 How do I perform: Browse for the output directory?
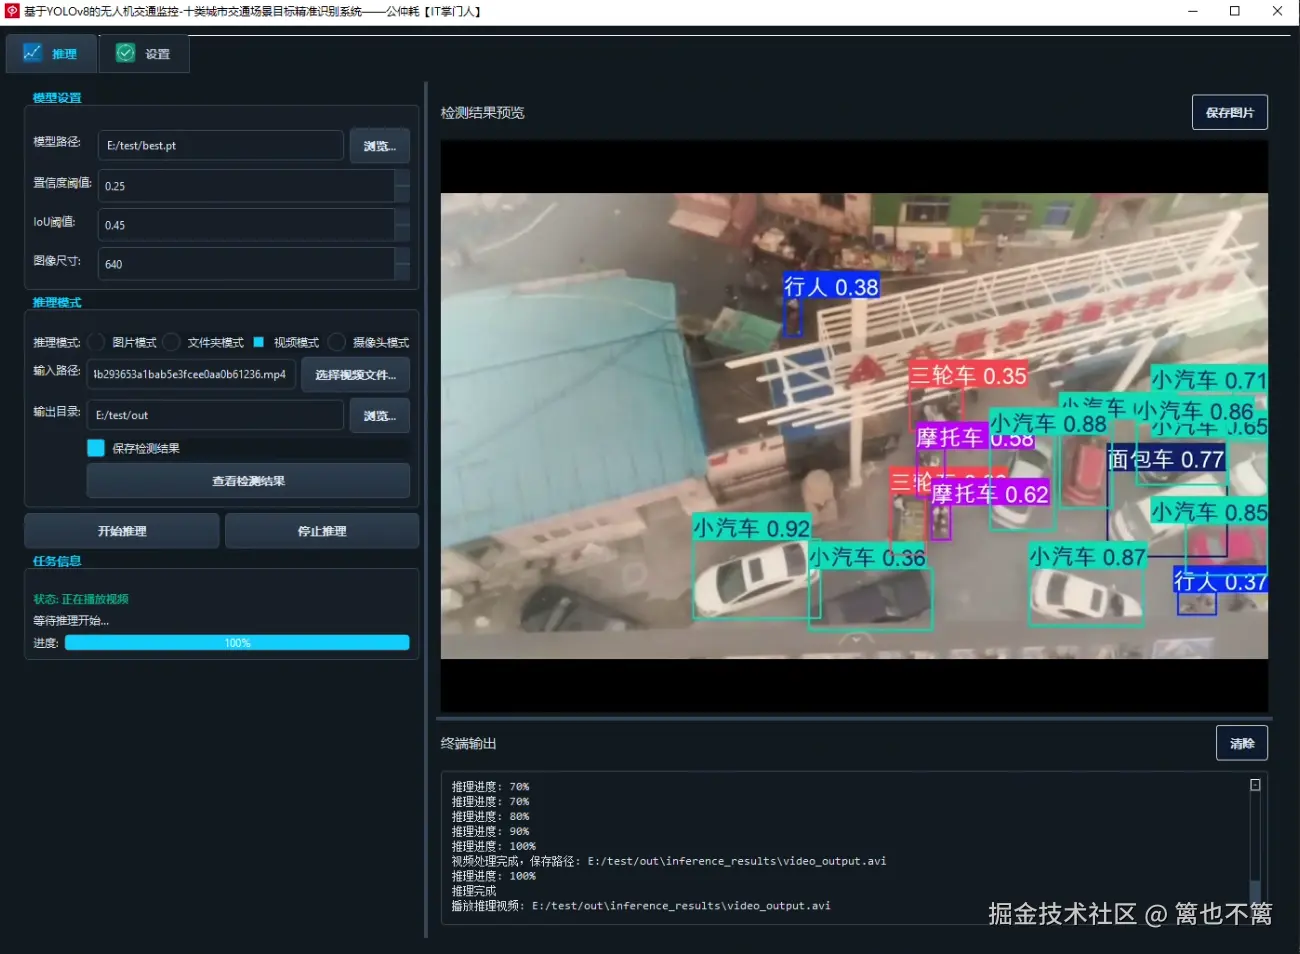click(380, 416)
